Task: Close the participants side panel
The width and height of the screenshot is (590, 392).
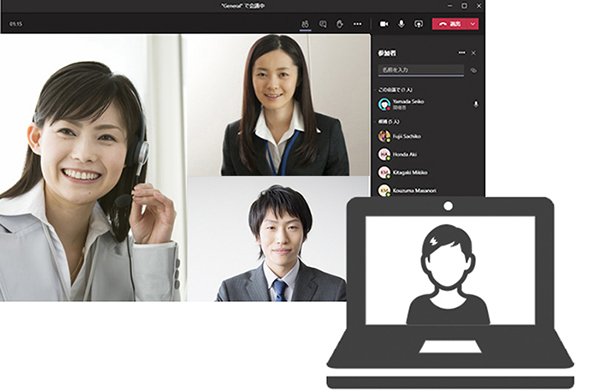Action: click(473, 53)
